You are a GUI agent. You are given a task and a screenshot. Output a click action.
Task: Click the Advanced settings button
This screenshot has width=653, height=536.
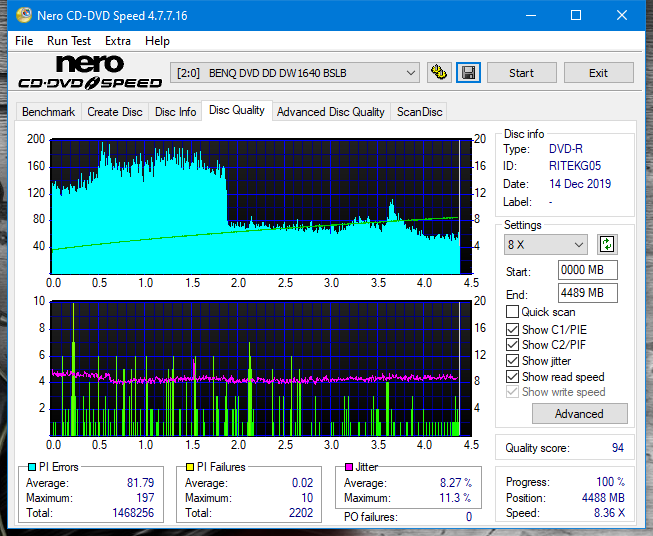click(579, 414)
